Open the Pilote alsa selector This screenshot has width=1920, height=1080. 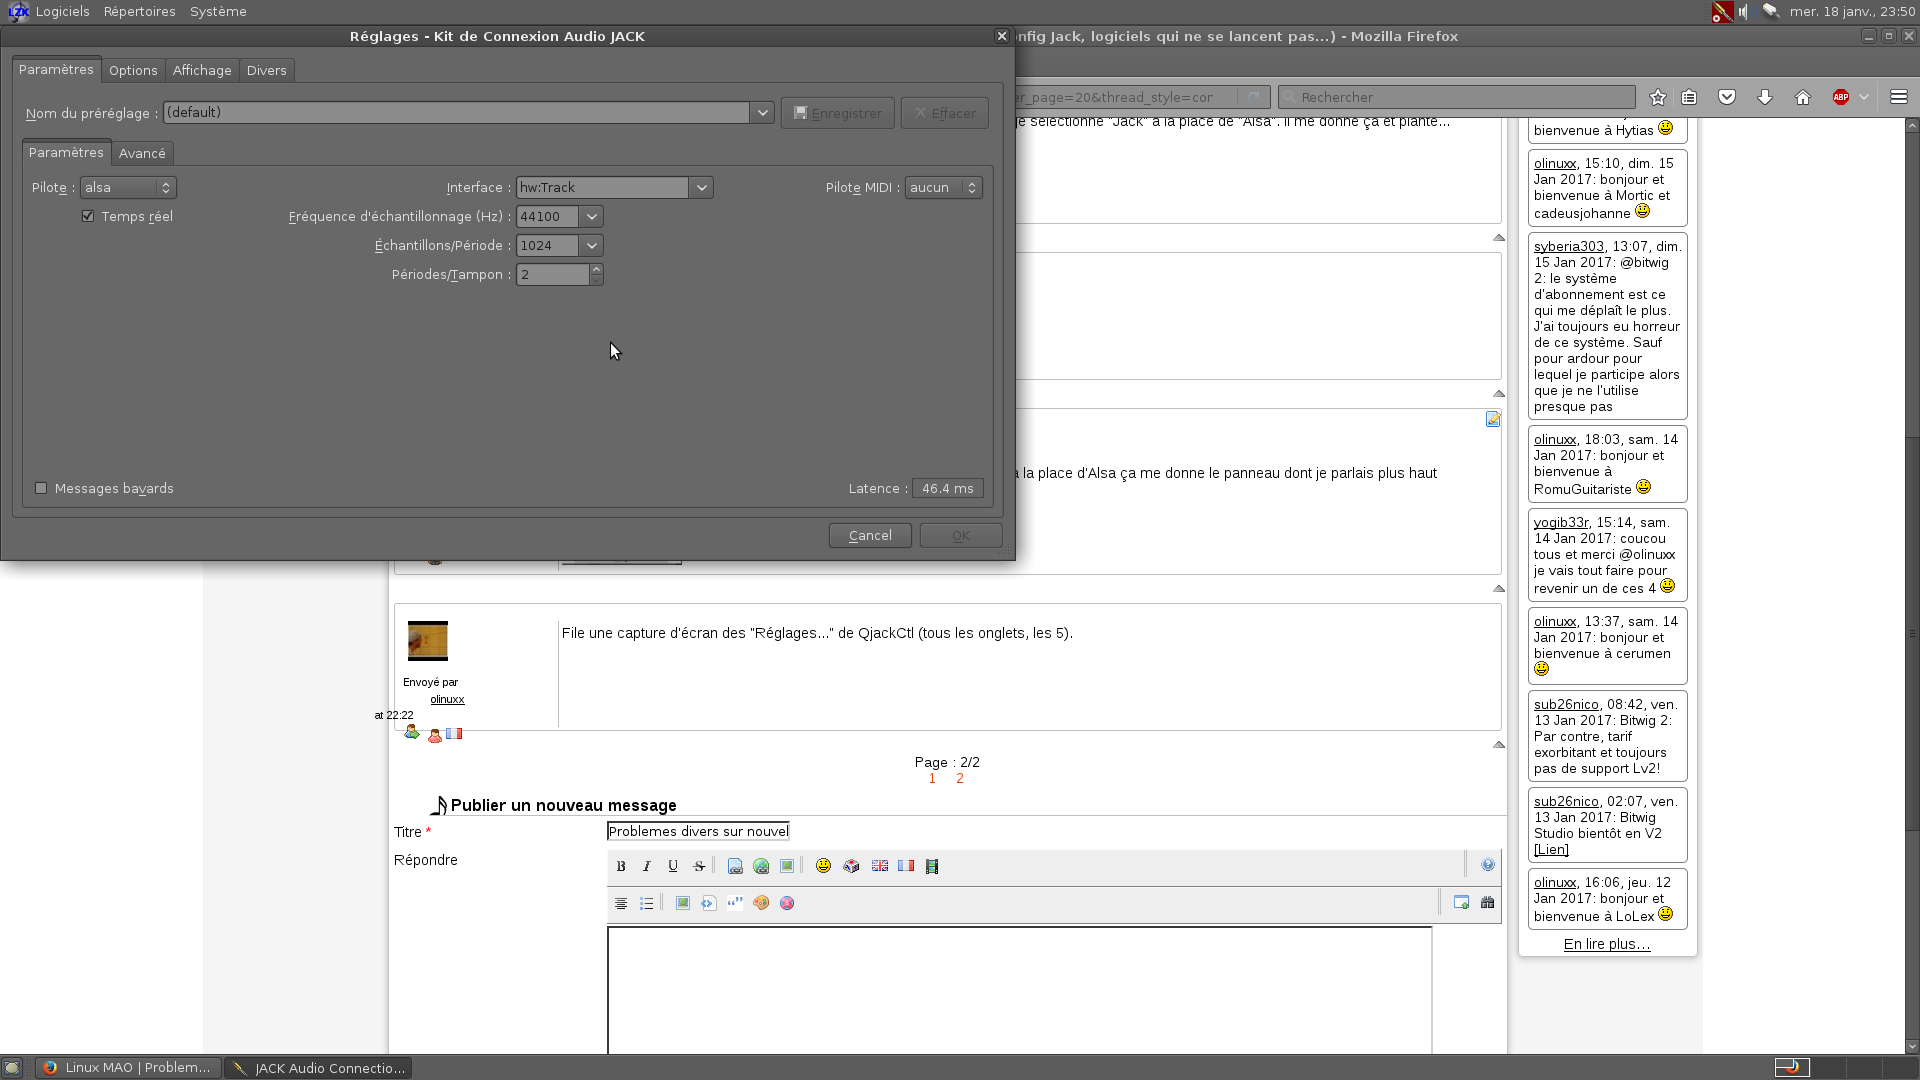(x=128, y=188)
